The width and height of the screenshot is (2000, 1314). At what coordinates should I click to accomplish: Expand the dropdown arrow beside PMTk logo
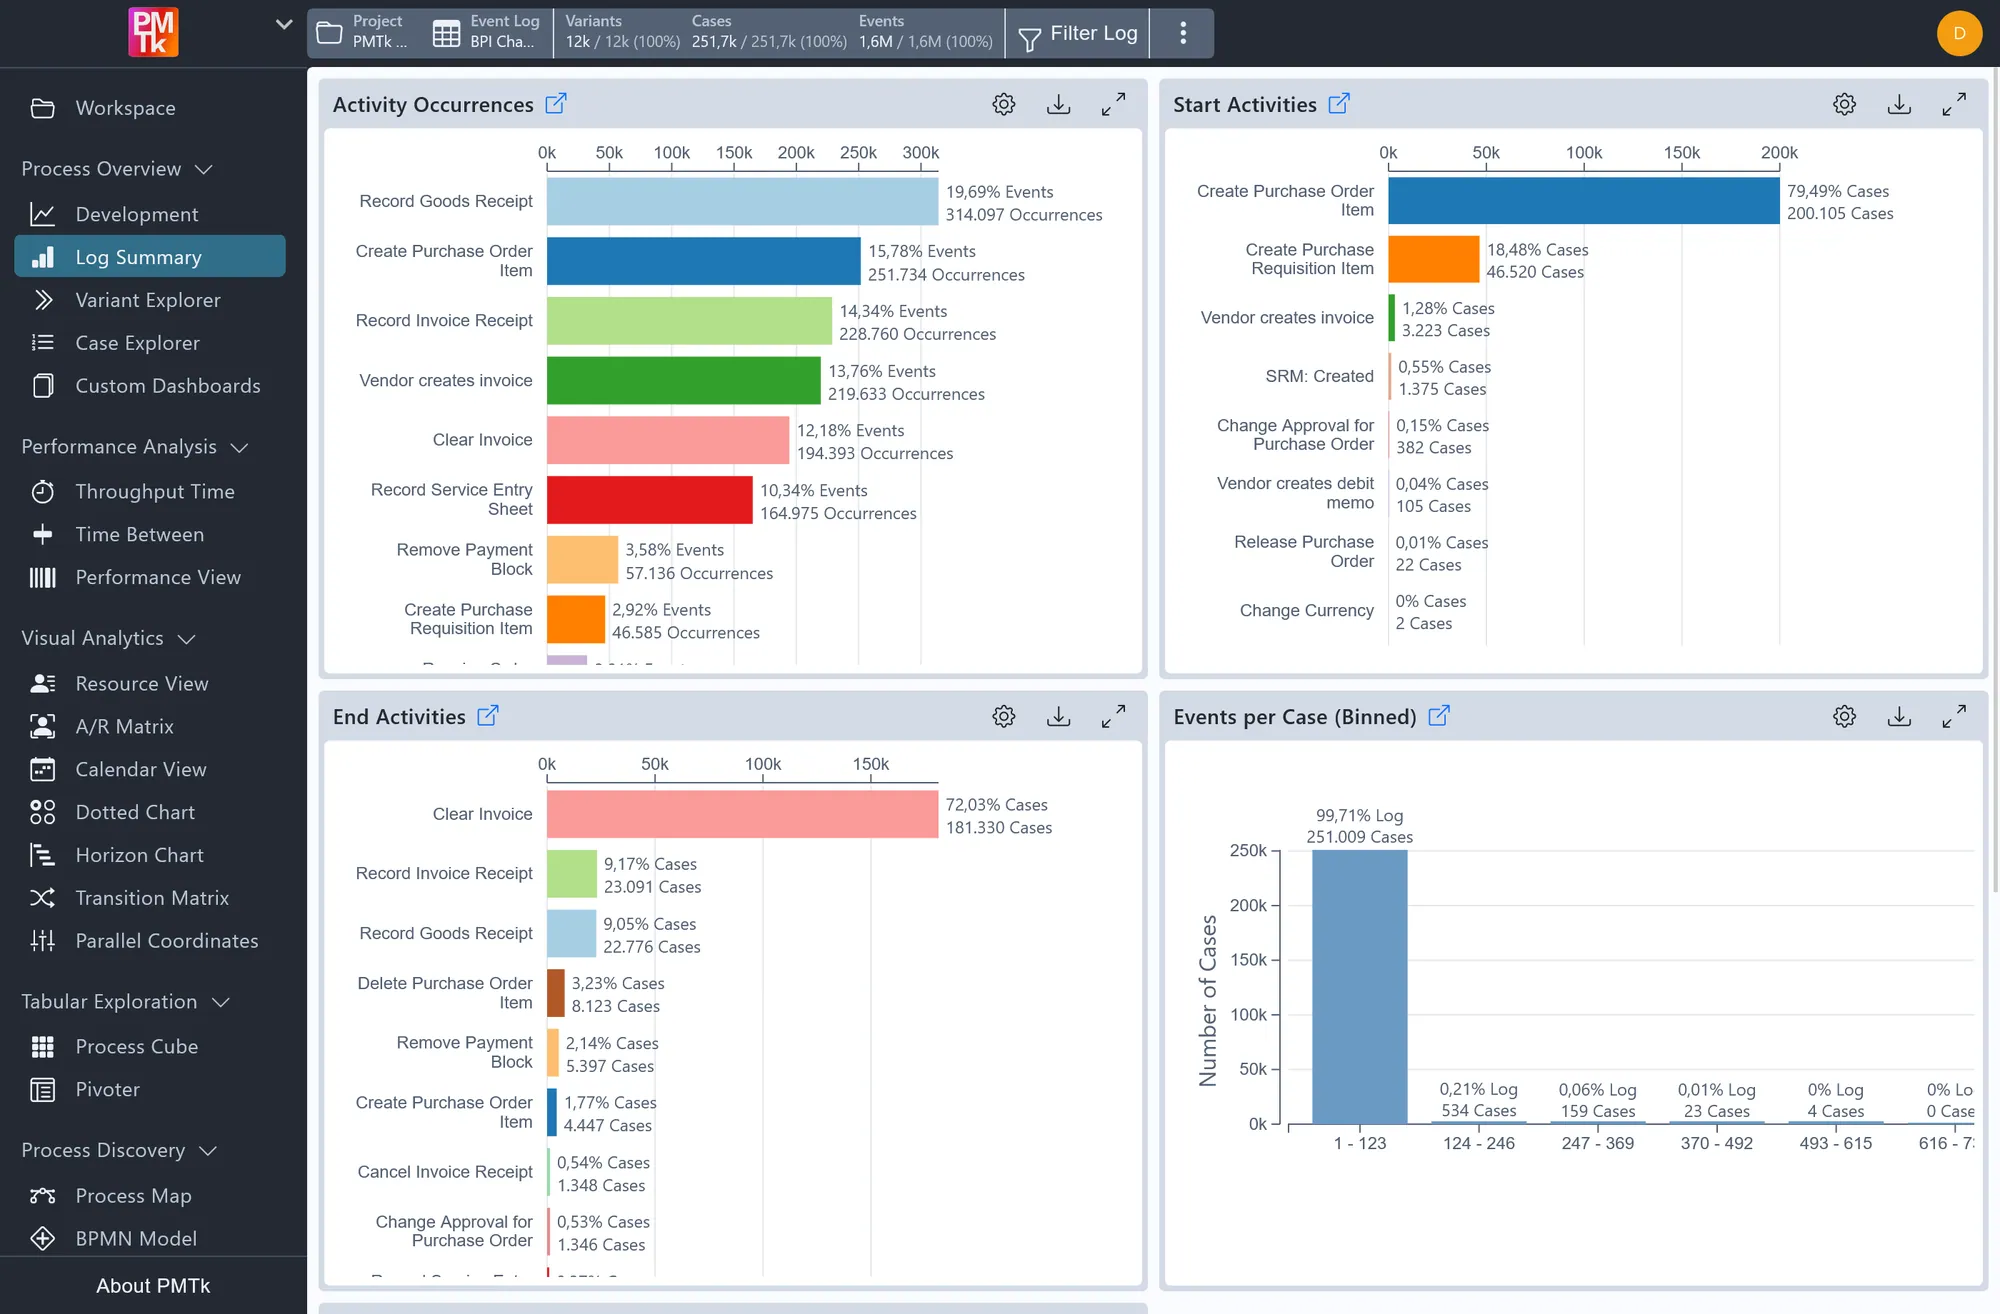pos(284,24)
